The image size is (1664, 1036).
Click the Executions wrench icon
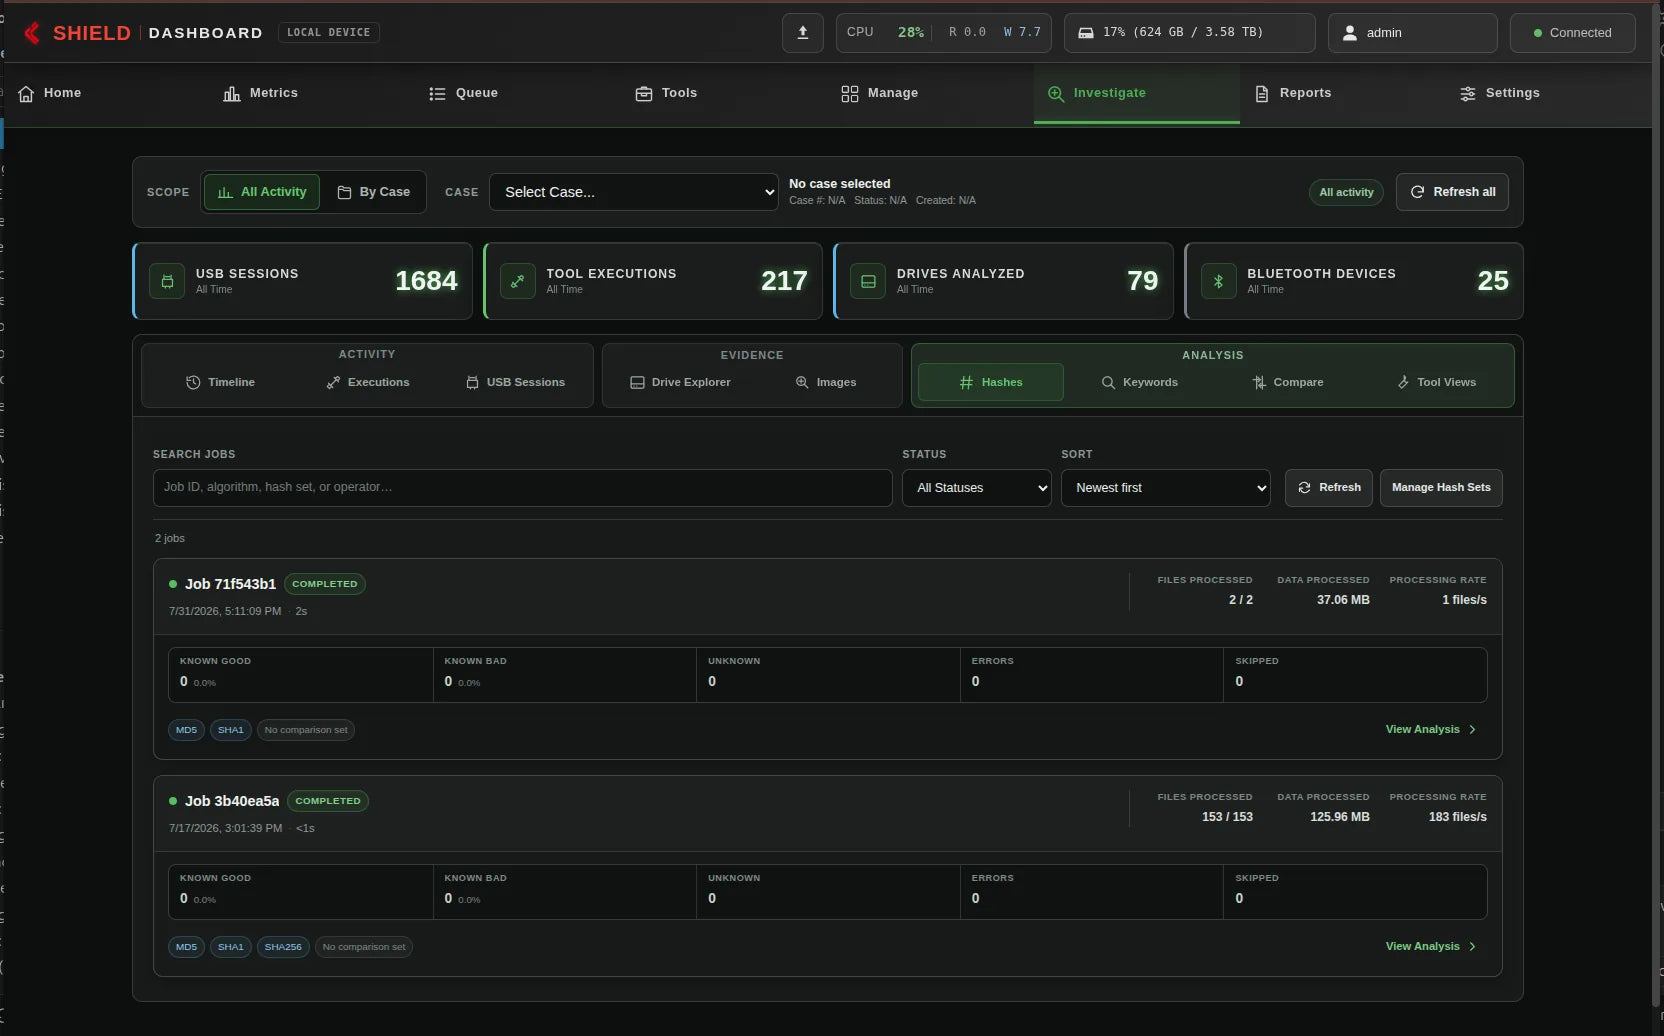coord(333,382)
